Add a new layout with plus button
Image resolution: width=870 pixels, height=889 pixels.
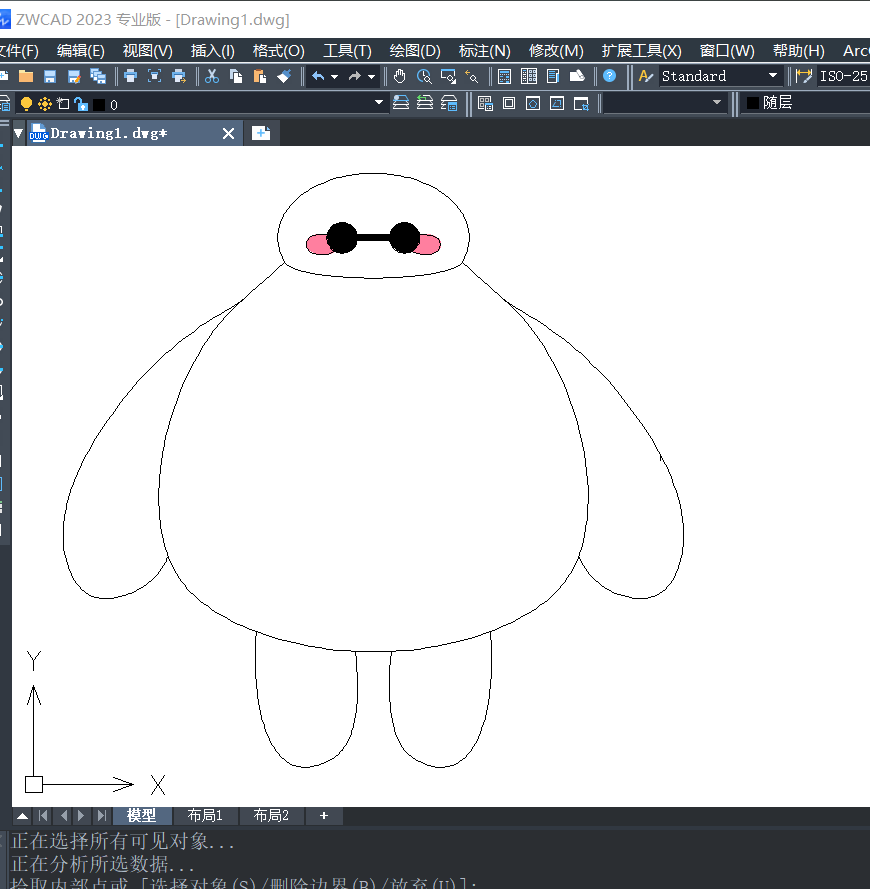(324, 816)
